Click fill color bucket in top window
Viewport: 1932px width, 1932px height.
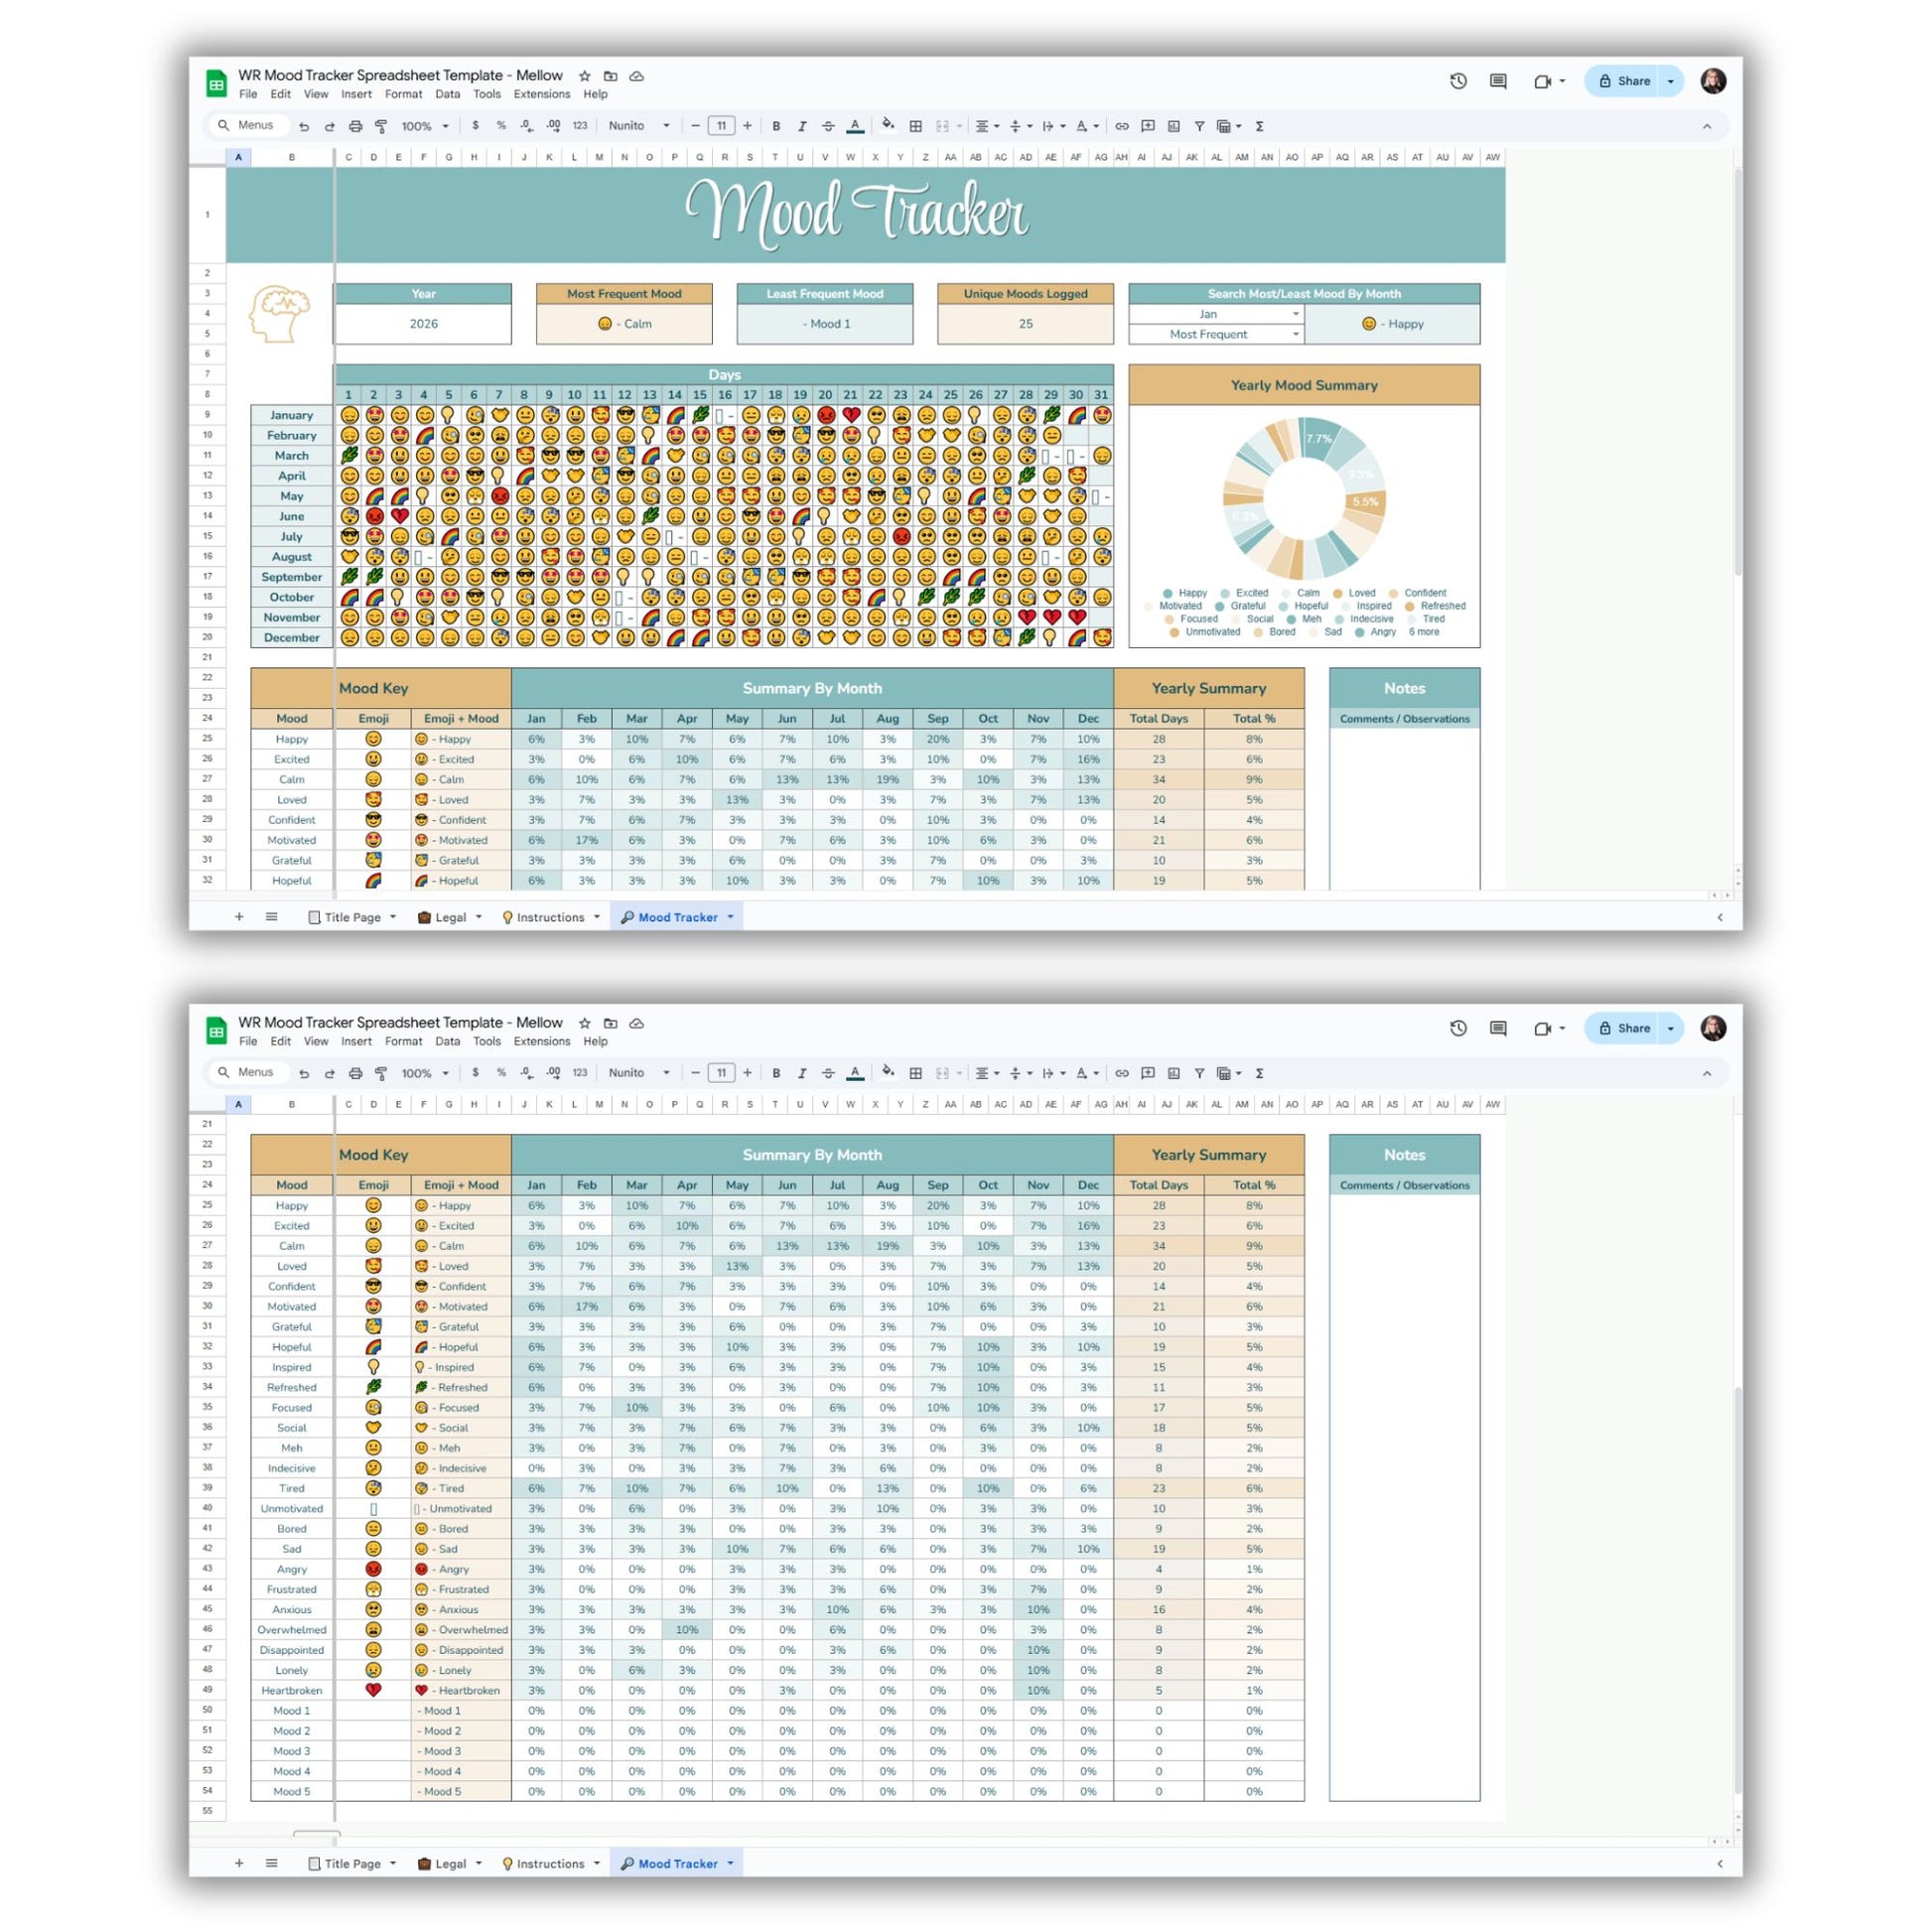click(887, 125)
